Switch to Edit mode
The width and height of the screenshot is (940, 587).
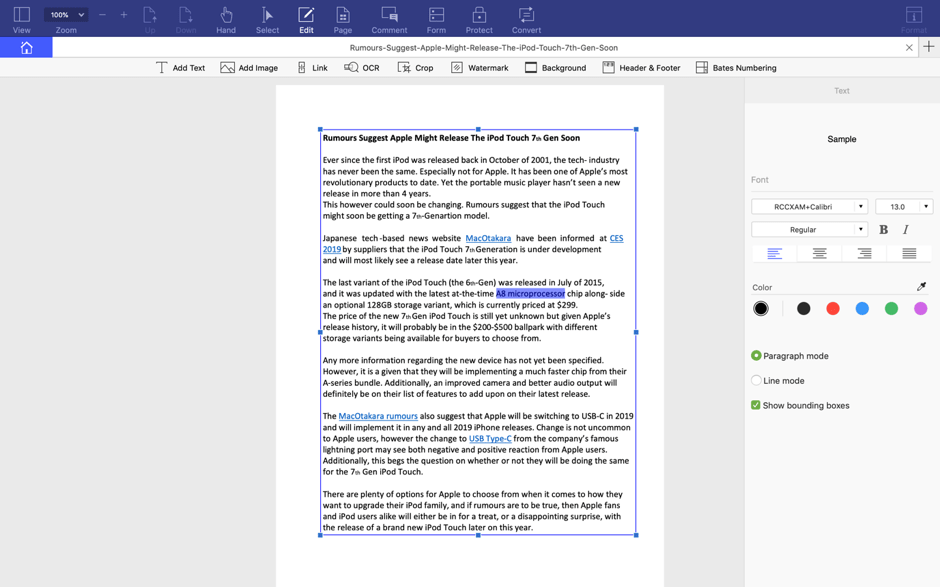point(306,19)
